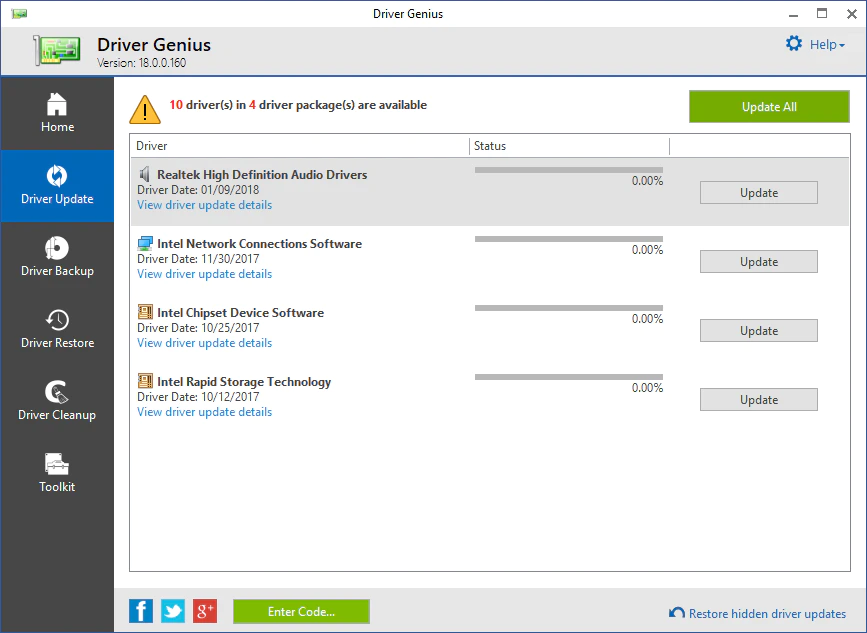The height and width of the screenshot is (633, 867).
Task: View driver update details for Intel Chipset
Action: coord(205,343)
